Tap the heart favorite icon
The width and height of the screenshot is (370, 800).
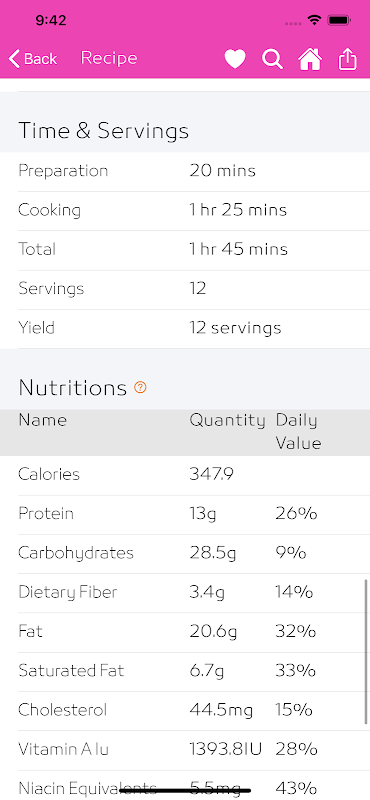coord(235,59)
